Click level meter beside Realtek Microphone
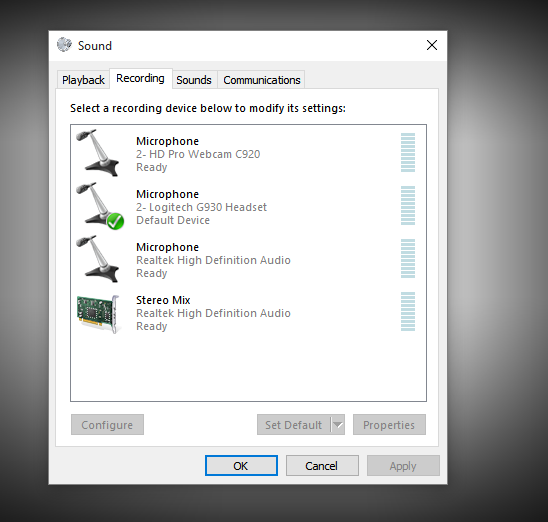This screenshot has height=522, width=548. (x=408, y=259)
